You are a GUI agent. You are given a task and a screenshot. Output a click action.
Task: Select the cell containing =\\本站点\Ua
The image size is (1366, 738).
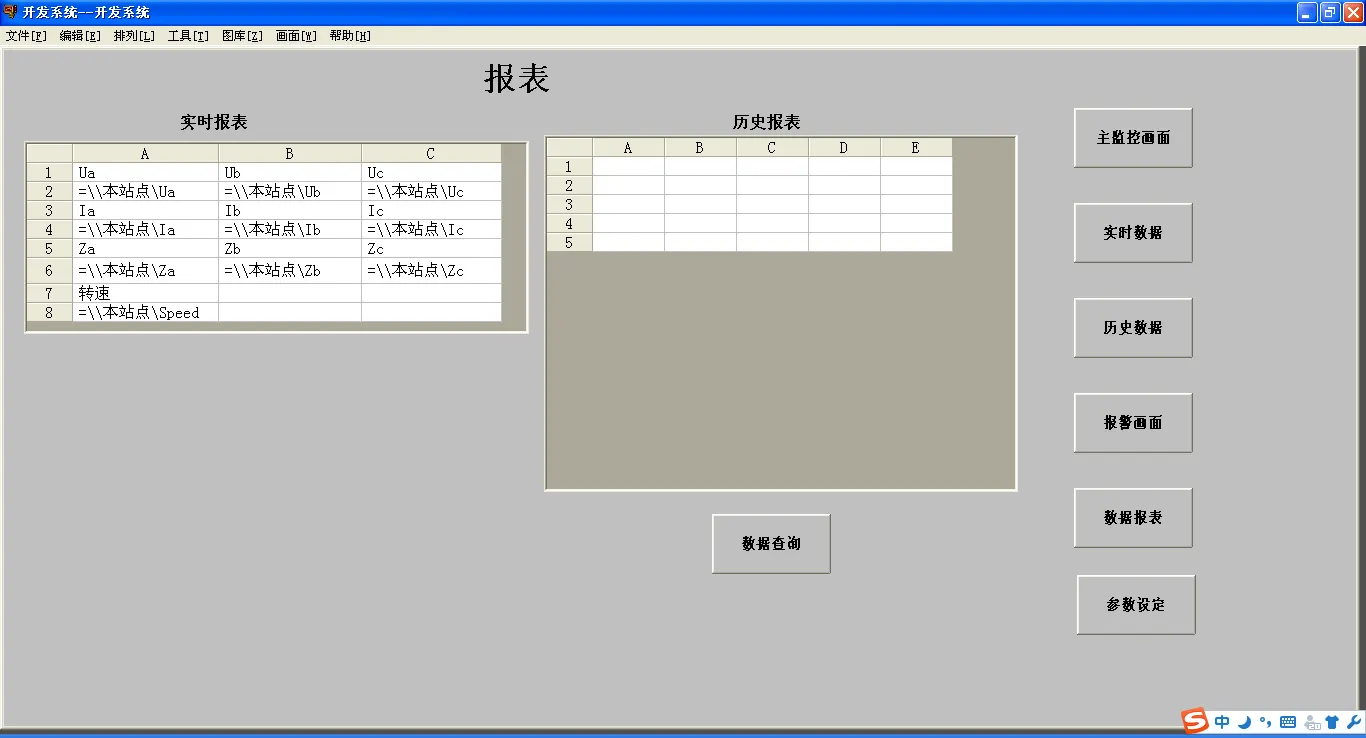tap(144, 191)
